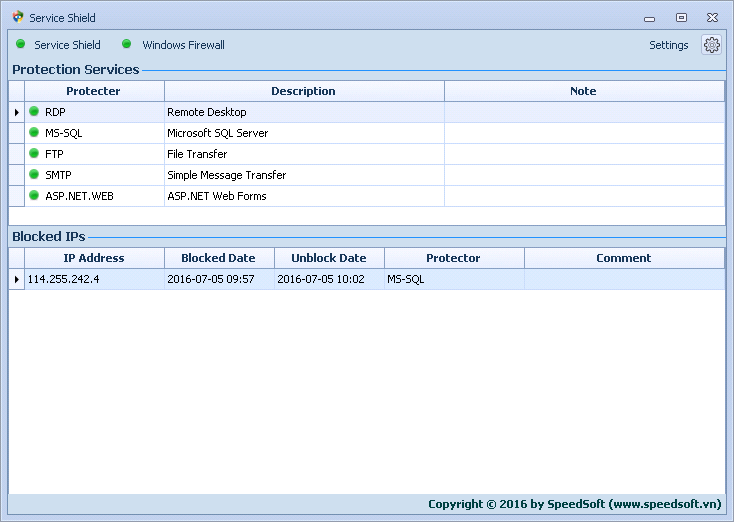Click the Service Shield status label
Screen dimensions: 734x522
[67, 45]
